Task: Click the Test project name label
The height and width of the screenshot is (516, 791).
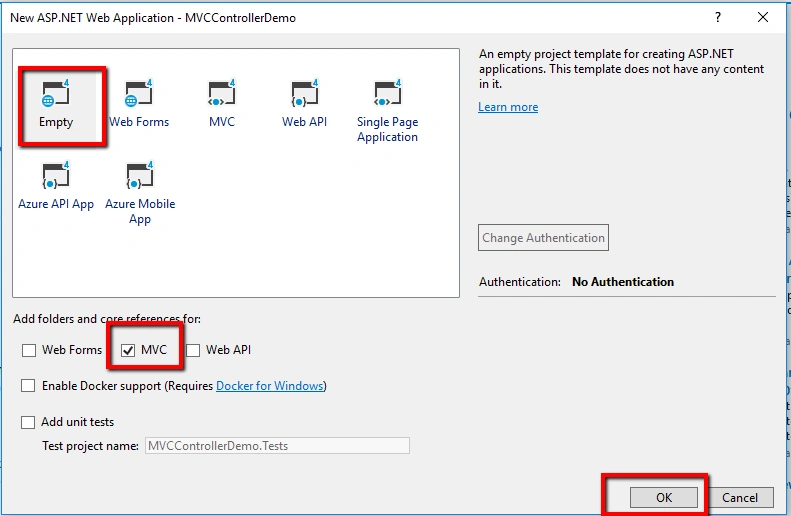Action: [x=90, y=446]
